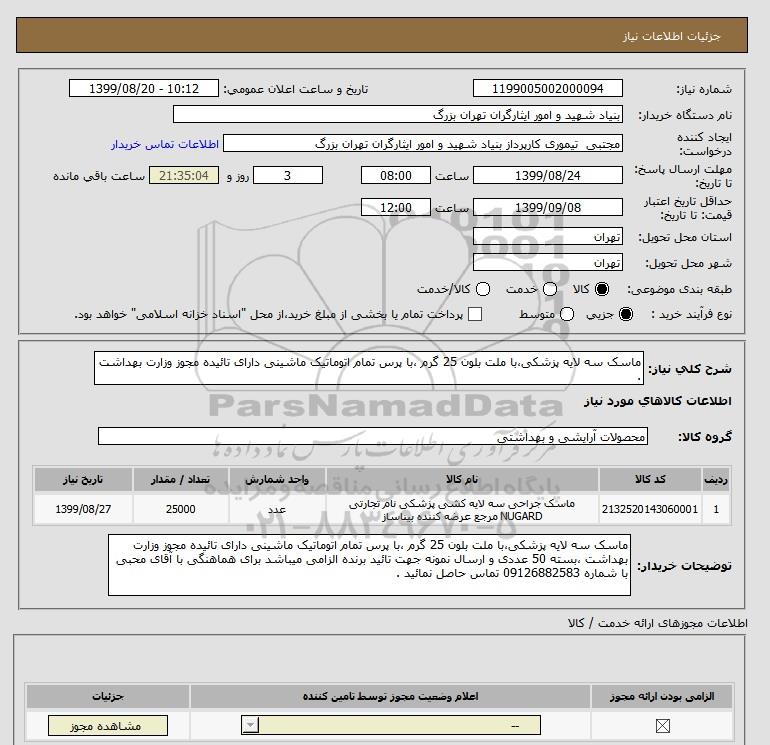Select the کالا/خدمت radio option

[483, 289]
